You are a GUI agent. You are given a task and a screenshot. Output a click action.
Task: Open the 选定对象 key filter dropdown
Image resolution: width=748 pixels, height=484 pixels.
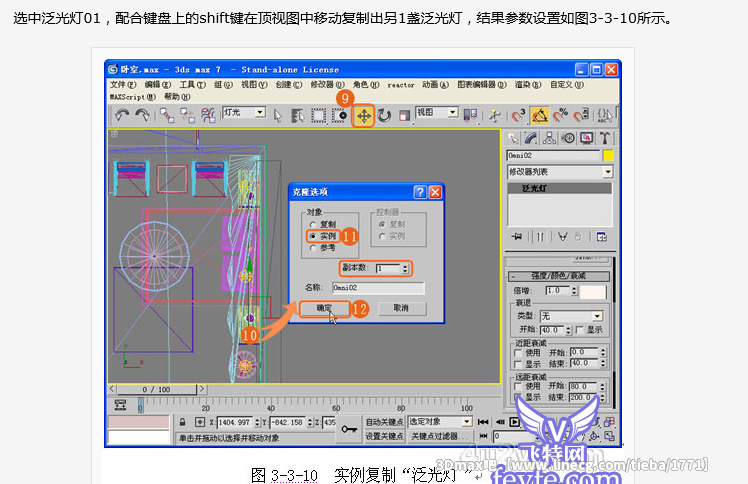467,422
